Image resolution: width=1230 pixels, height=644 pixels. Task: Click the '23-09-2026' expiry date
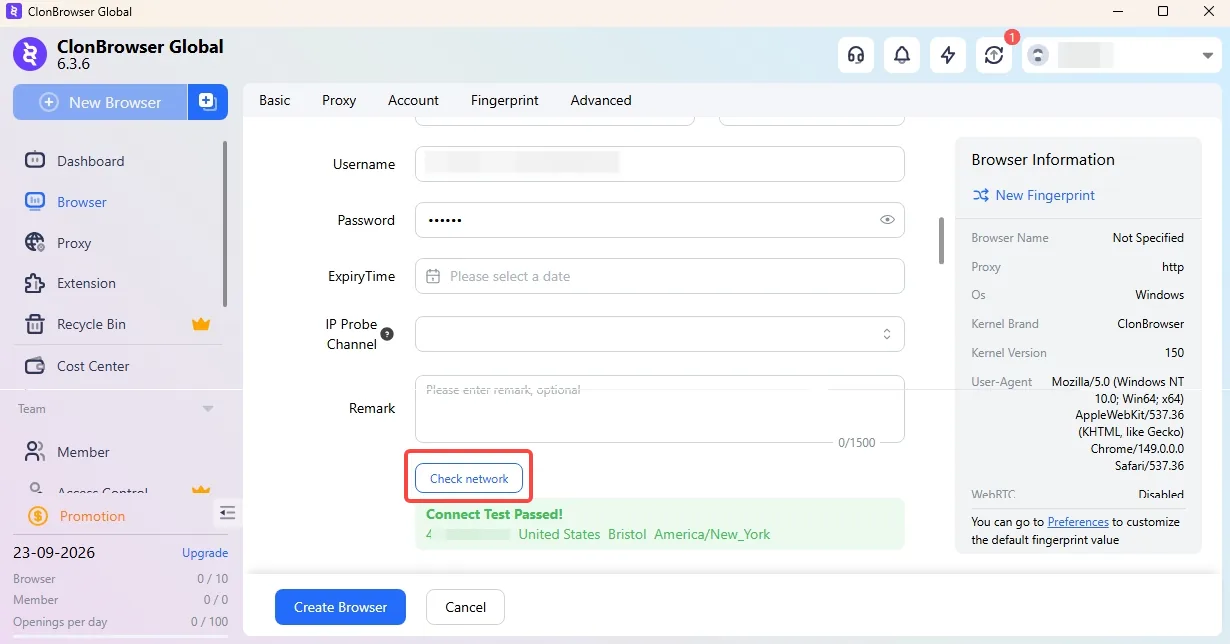52,552
